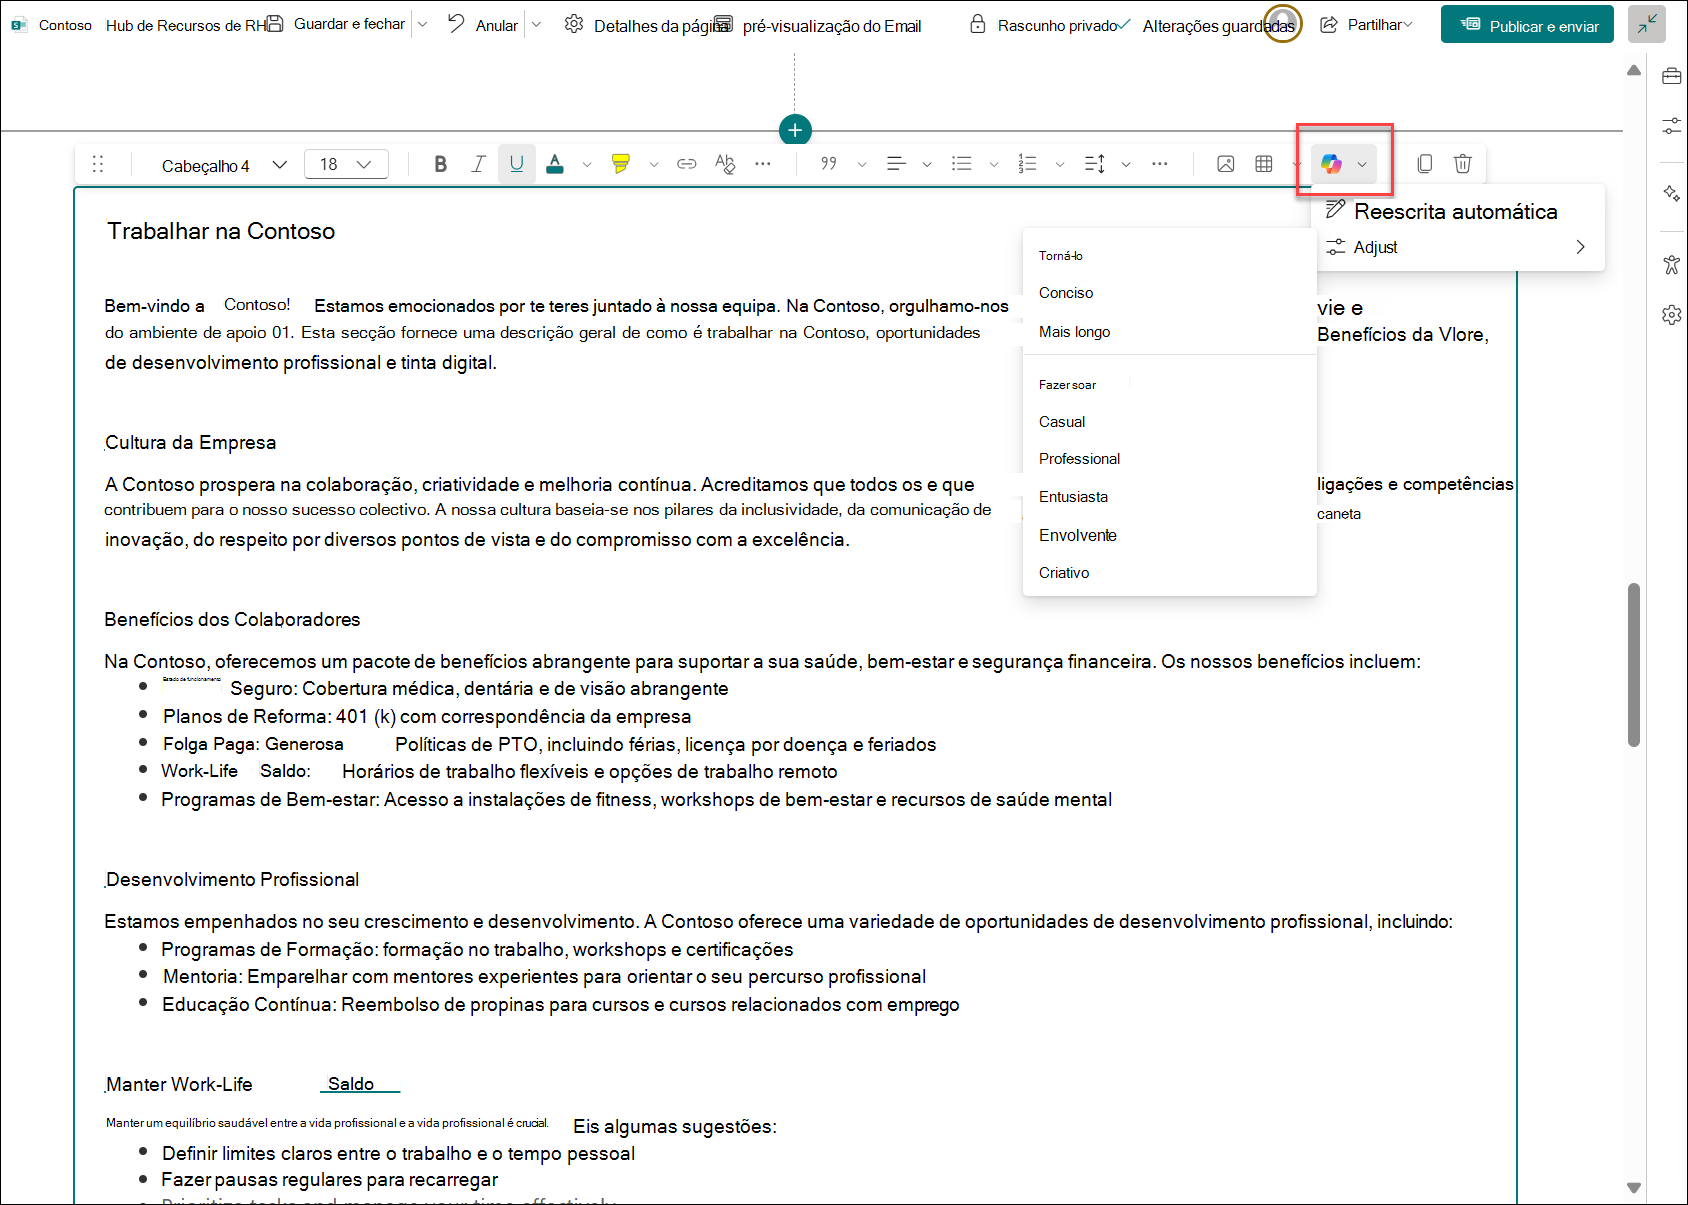The image size is (1688, 1205).
Task: Toggle underline formatting
Action: [517, 164]
